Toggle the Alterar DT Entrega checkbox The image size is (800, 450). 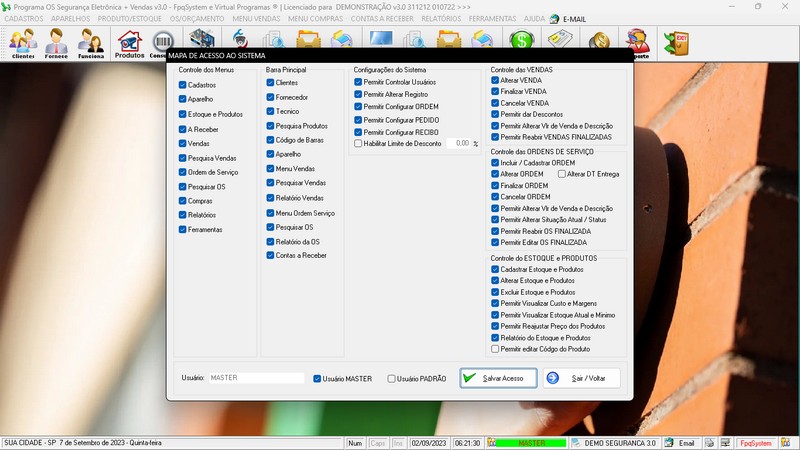click(561, 174)
